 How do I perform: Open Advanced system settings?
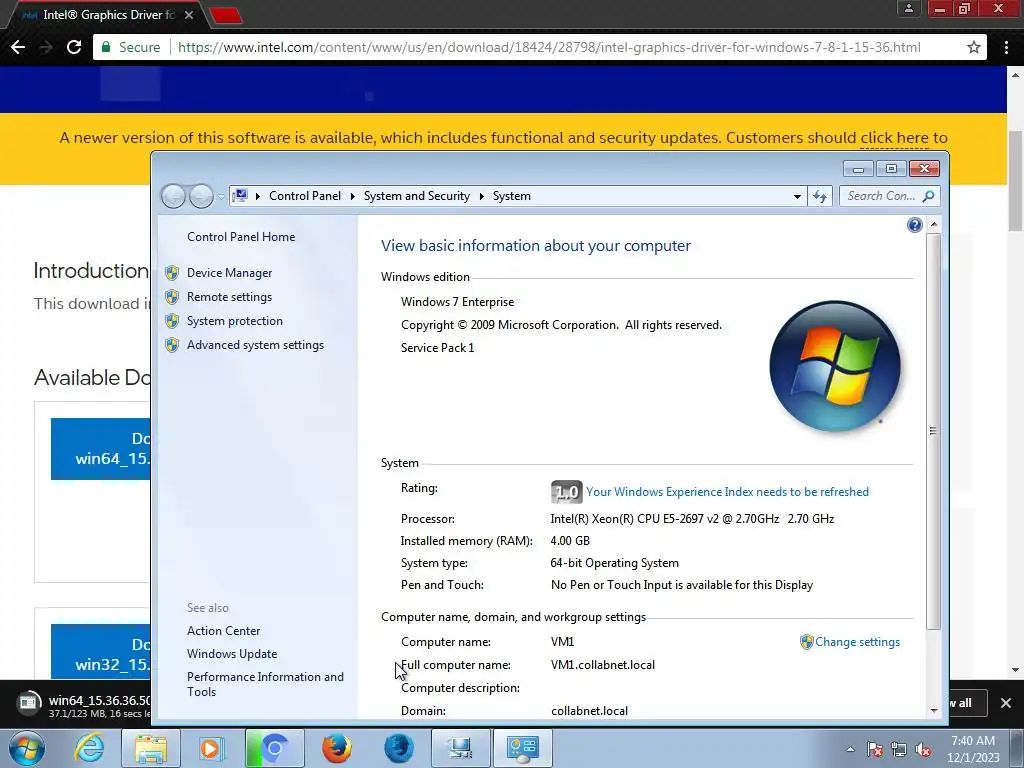point(255,345)
